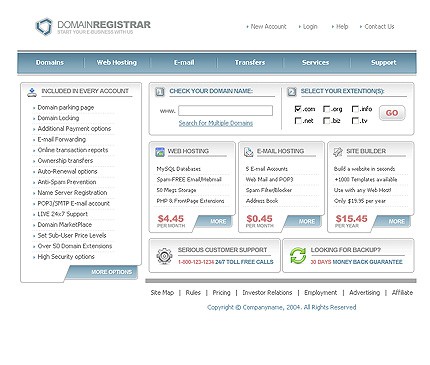The width and height of the screenshot is (430, 365).
Task: Select Online transaction reports item
Action: (73, 150)
